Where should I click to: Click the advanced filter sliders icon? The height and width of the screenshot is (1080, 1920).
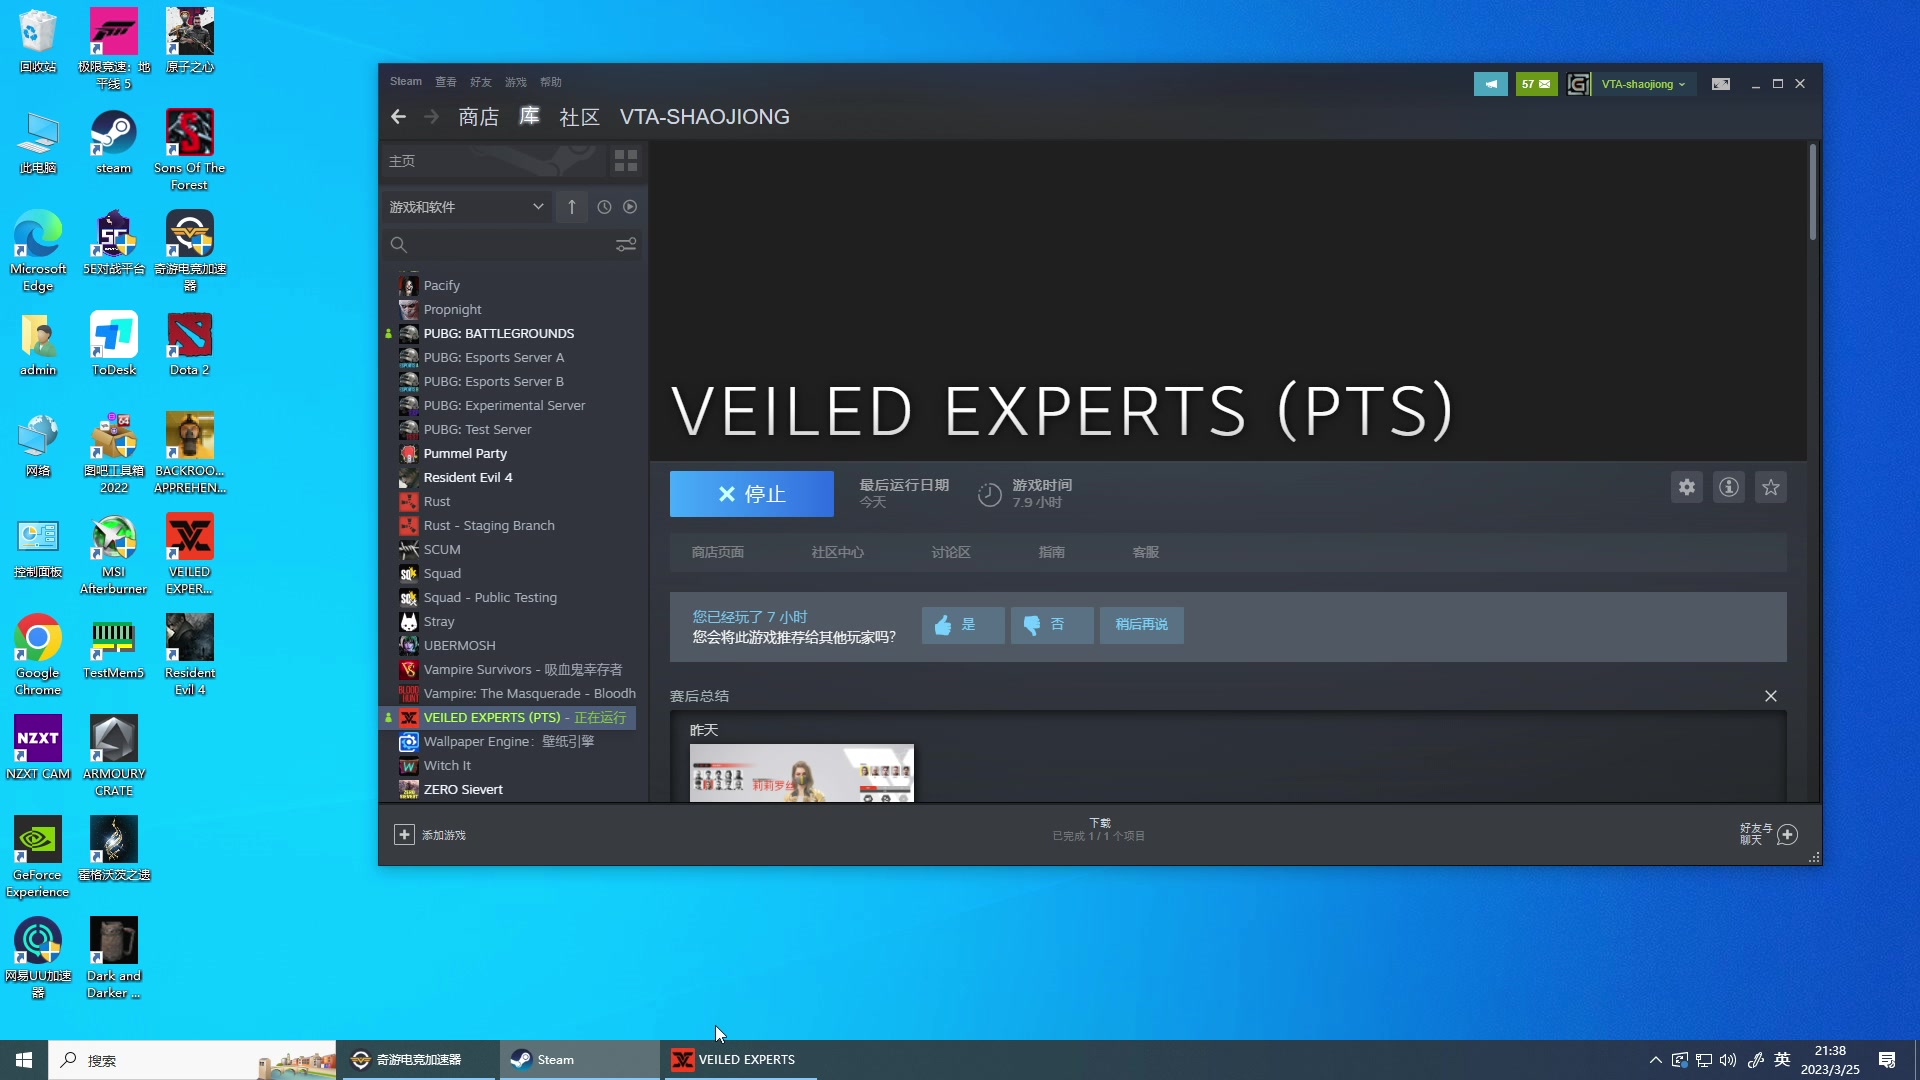[x=626, y=245]
